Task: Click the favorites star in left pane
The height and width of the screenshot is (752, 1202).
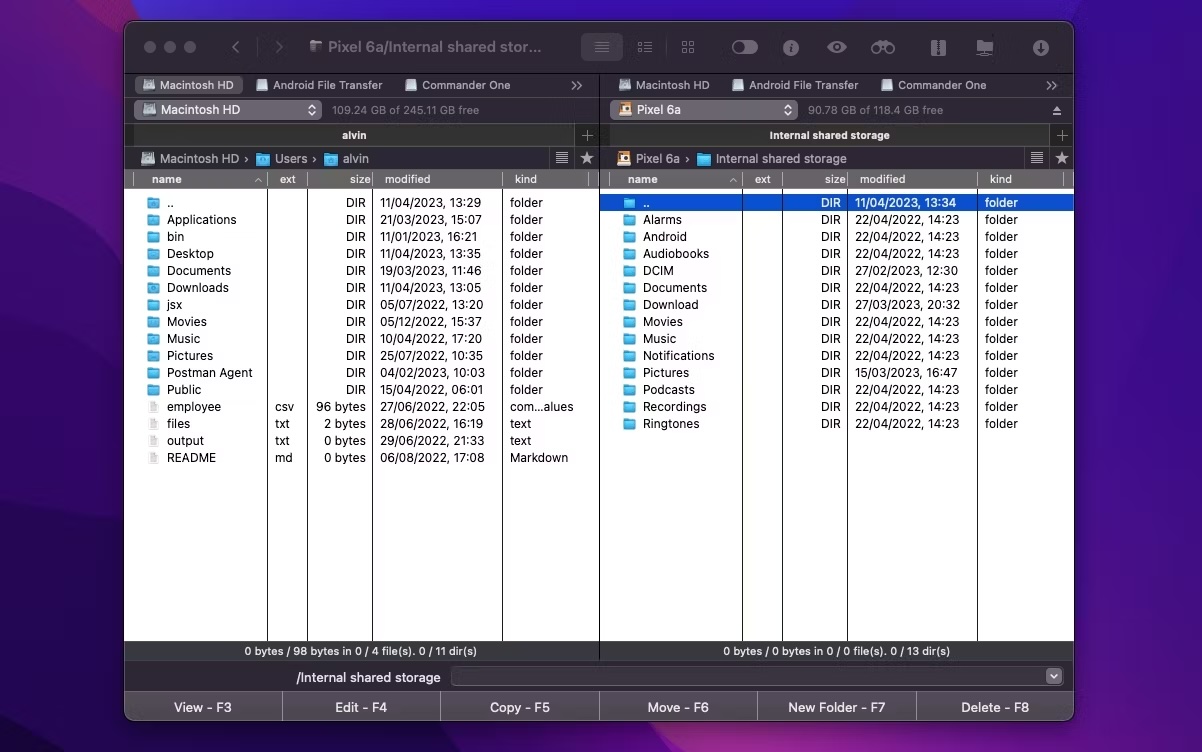Action: [587, 158]
